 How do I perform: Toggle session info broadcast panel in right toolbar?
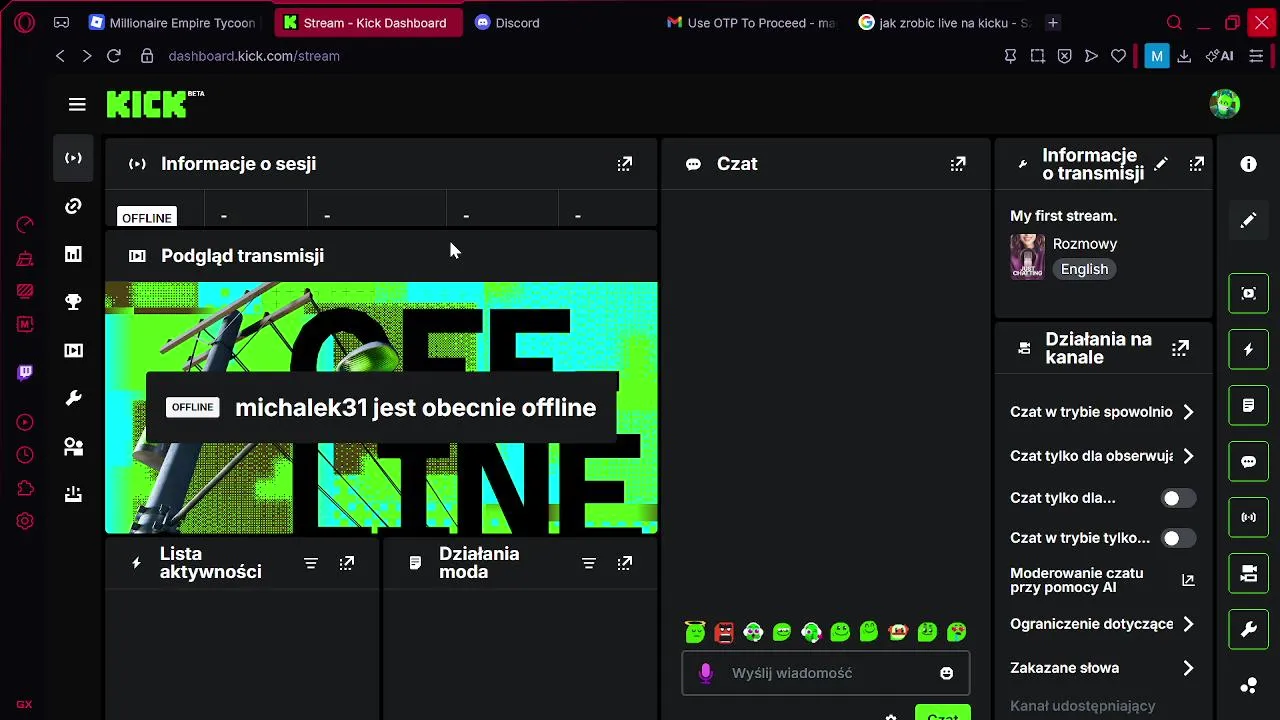[x=1248, y=518]
